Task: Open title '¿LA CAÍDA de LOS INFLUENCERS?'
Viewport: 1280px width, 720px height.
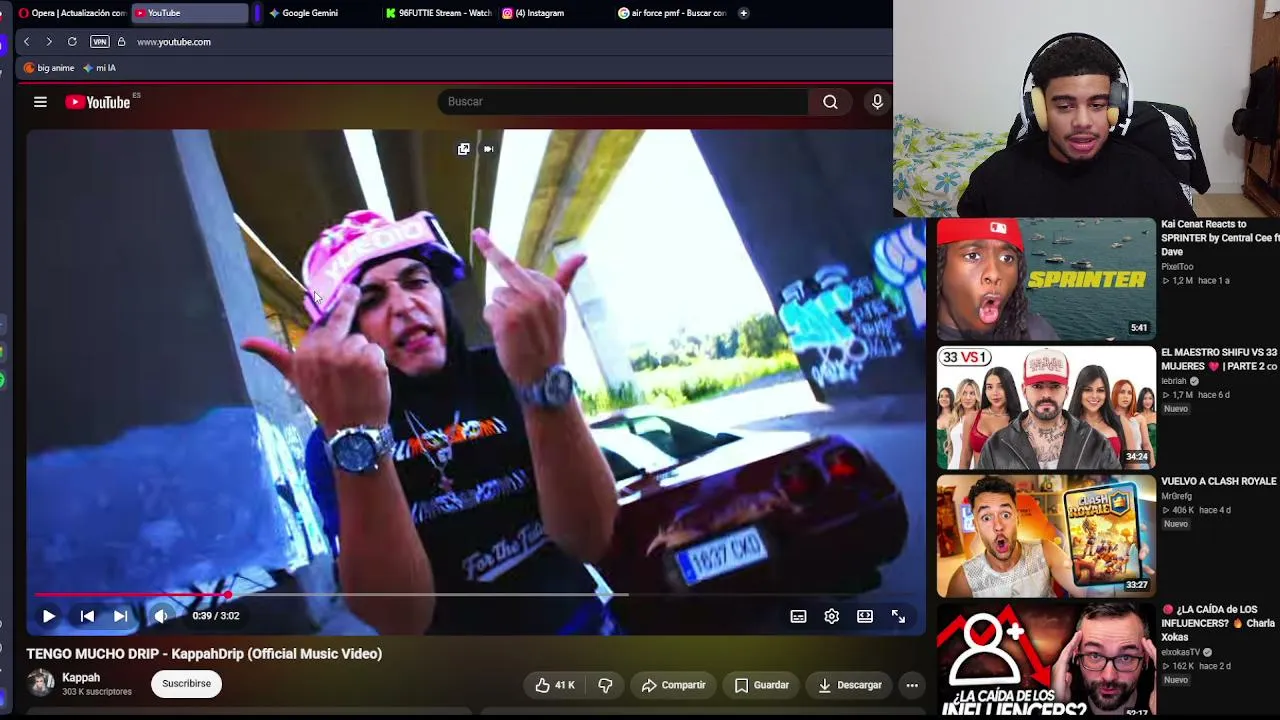Action: [1220, 623]
